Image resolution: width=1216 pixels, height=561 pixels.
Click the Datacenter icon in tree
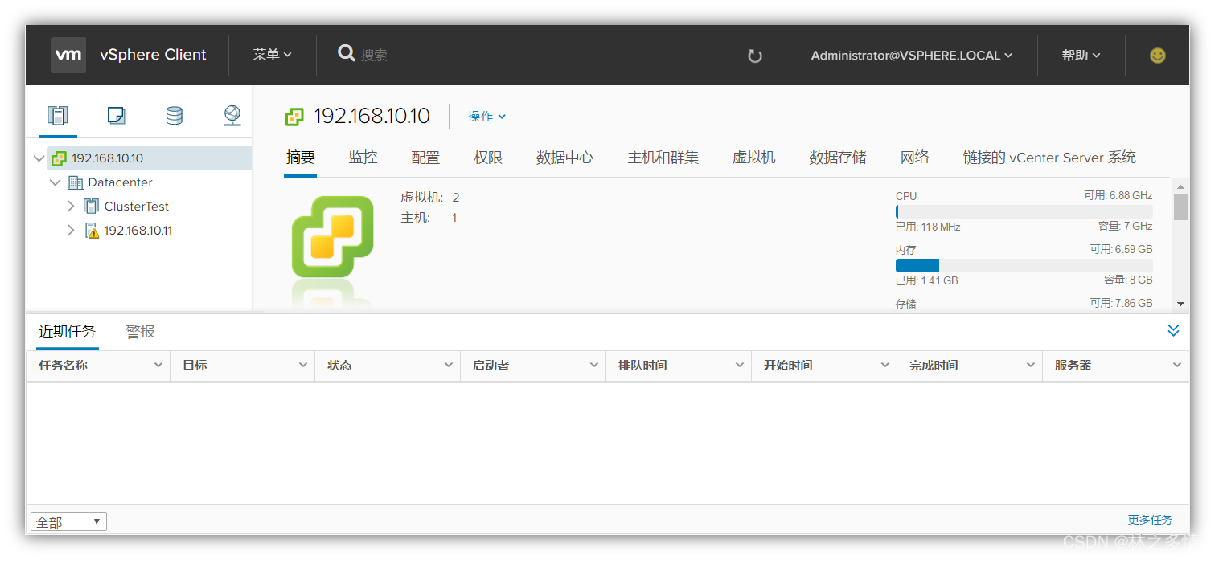(x=75, y=183)
